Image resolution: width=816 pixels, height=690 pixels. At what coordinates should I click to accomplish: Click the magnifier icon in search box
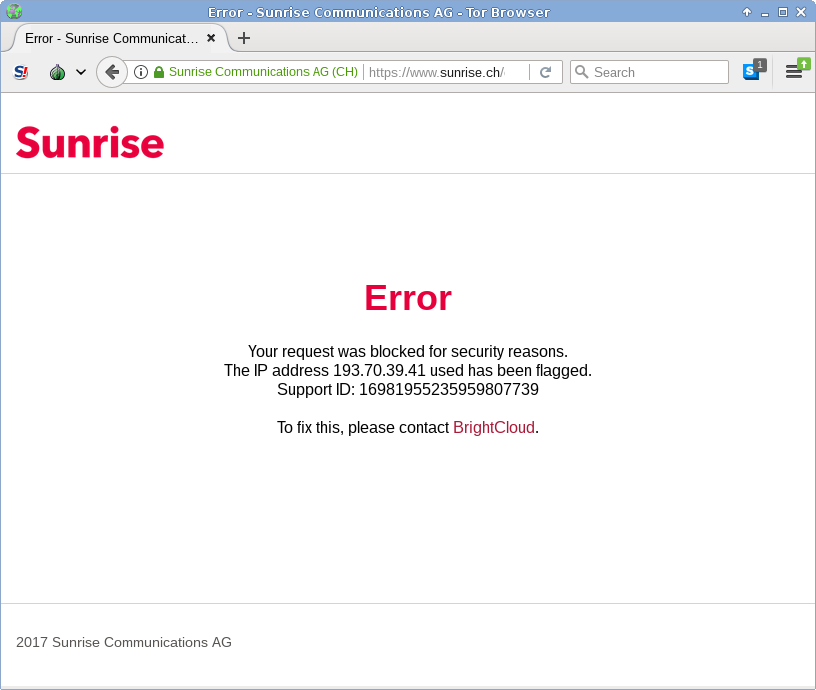(x=581, y=72)
